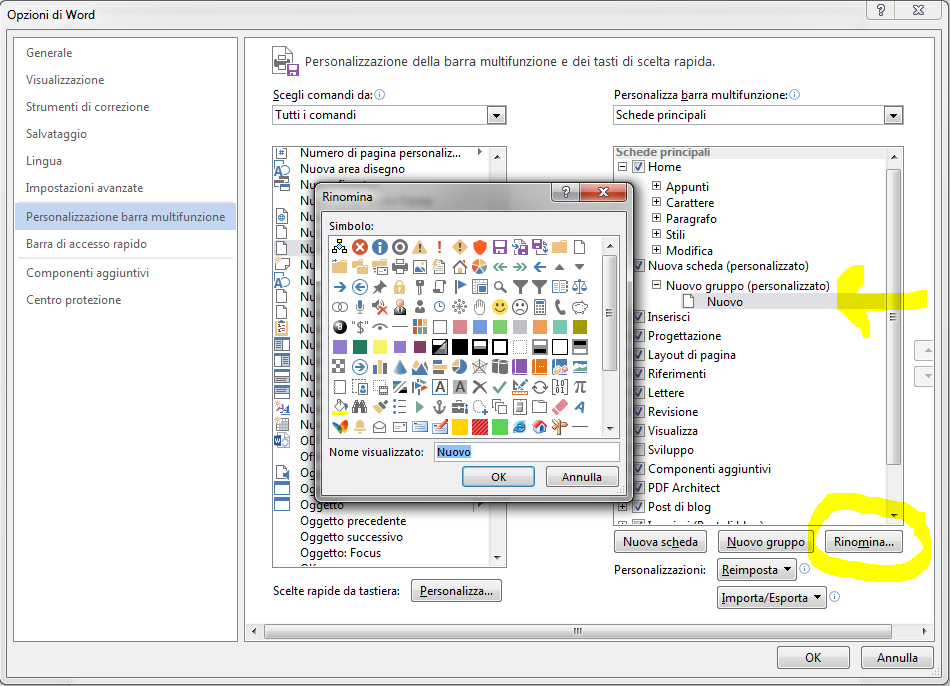Image resolution: width=950 pixels, height=686 pixels.
Task: Select the binoculars symbol
Action: [x=360, y=407]
